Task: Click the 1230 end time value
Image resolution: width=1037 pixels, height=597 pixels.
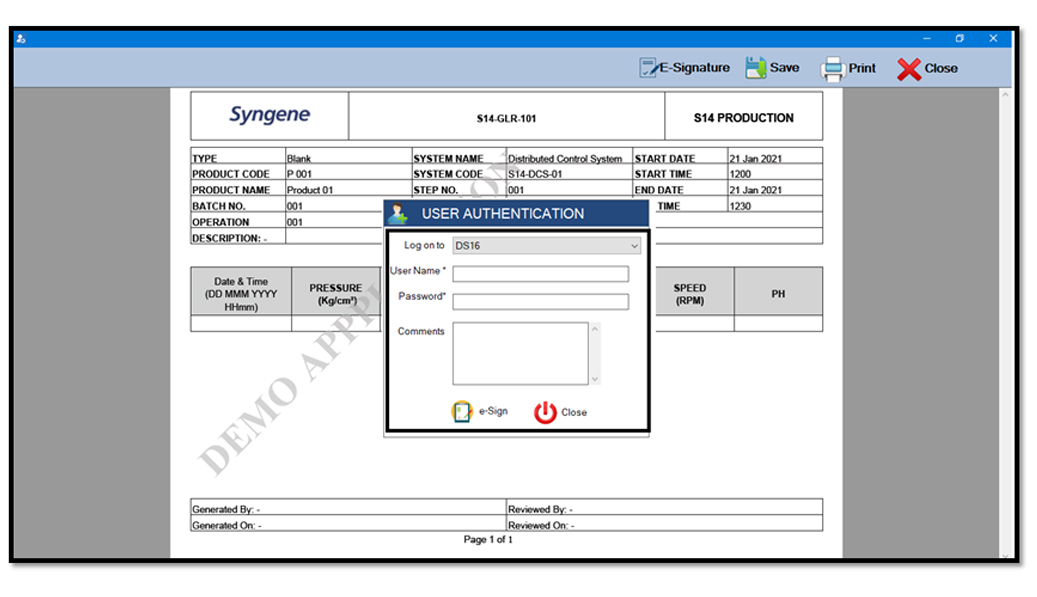Action: click(740, 206)
